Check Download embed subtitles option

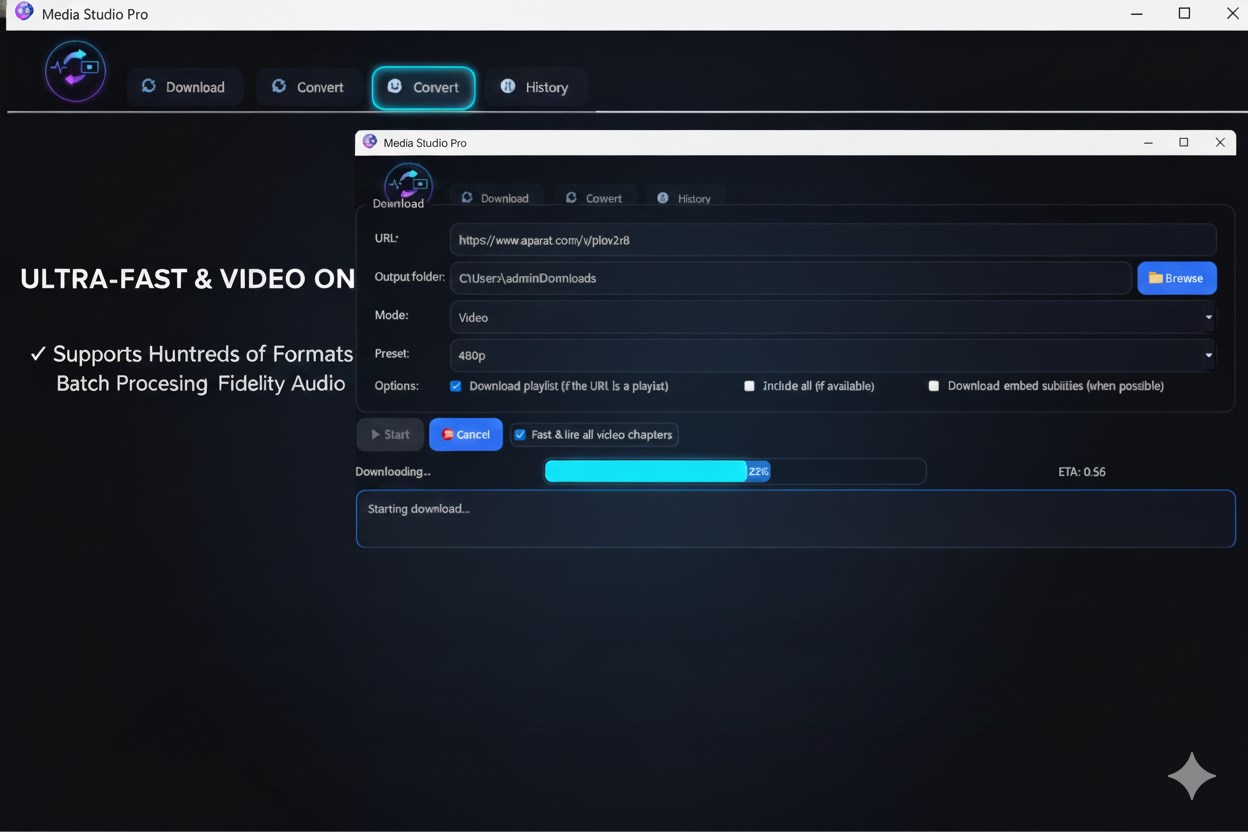click(x=933, y=385)
